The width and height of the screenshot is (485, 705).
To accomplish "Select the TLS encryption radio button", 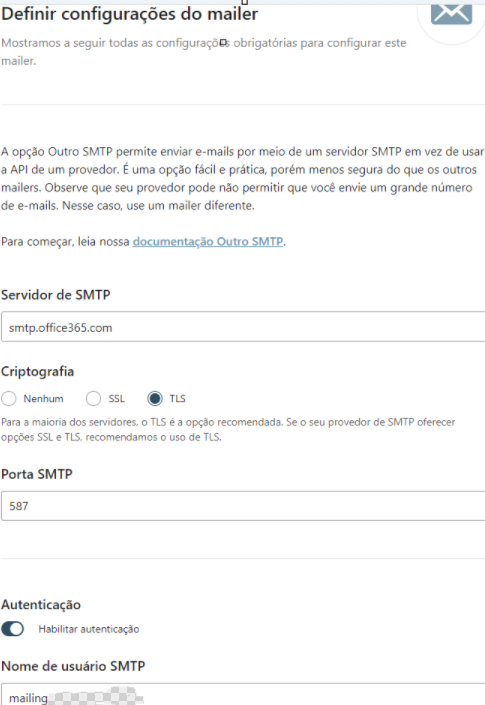I will [155, 398].
